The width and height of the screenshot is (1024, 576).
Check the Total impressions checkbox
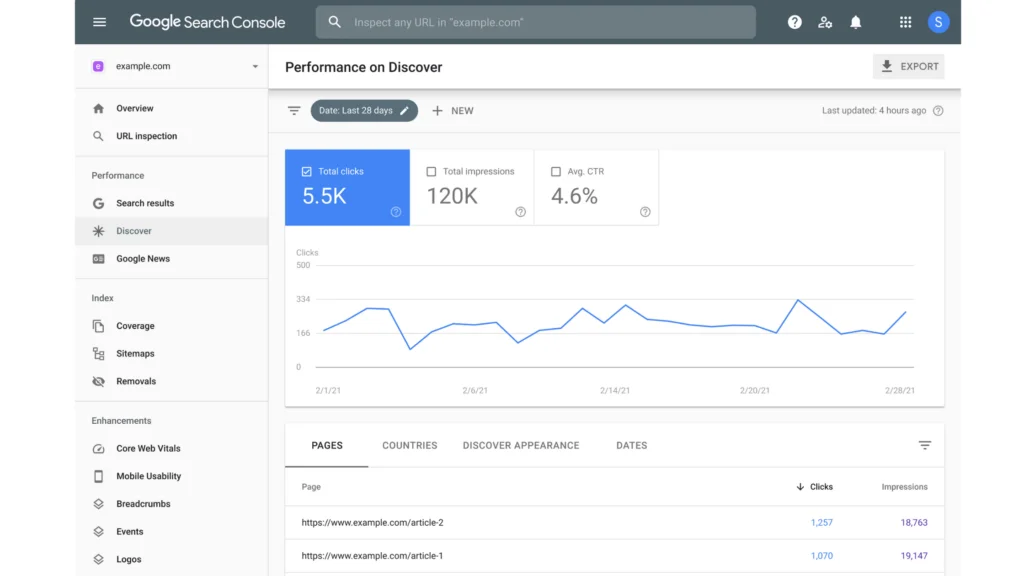coord(431,171)
